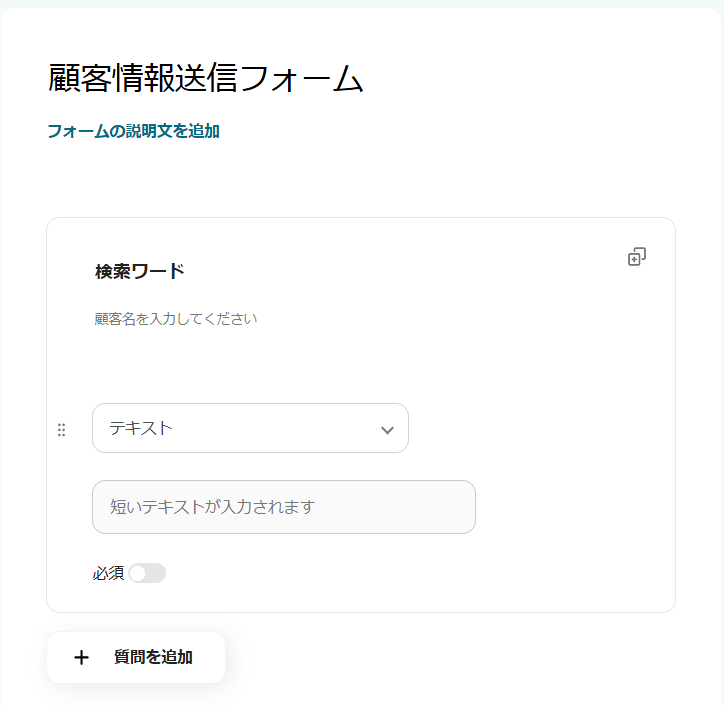Image resolution: width=724 pixels, height=706 pixels.
Task: Toggle the 必須 switch on
Action: click(147, 573)
